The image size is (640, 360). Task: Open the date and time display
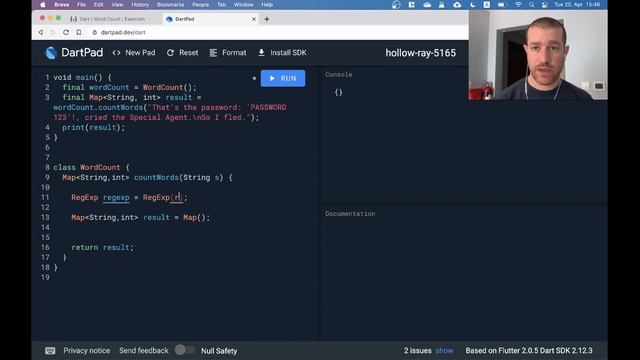577,4
